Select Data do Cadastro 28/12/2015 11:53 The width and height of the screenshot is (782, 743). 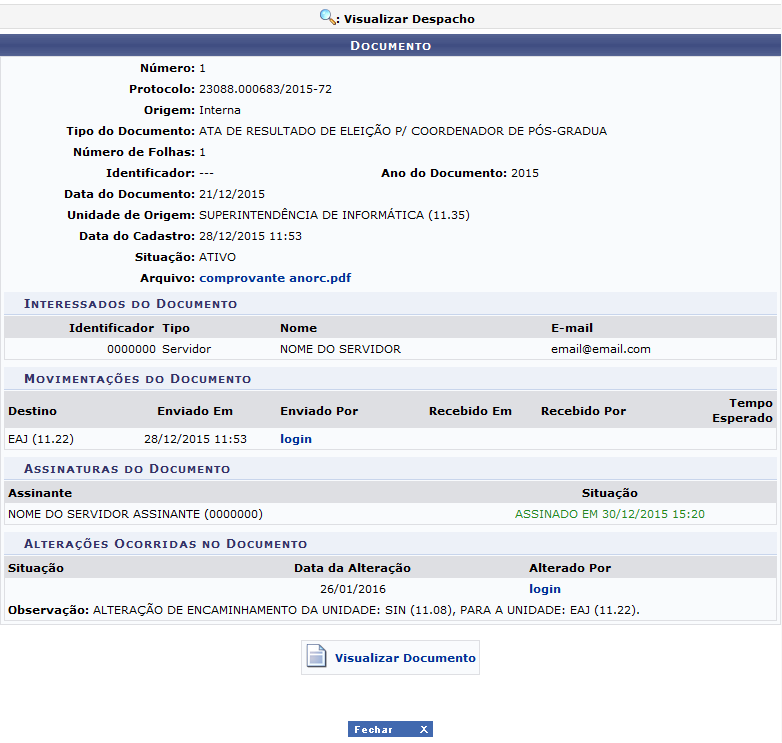click(x=250, y=236)
